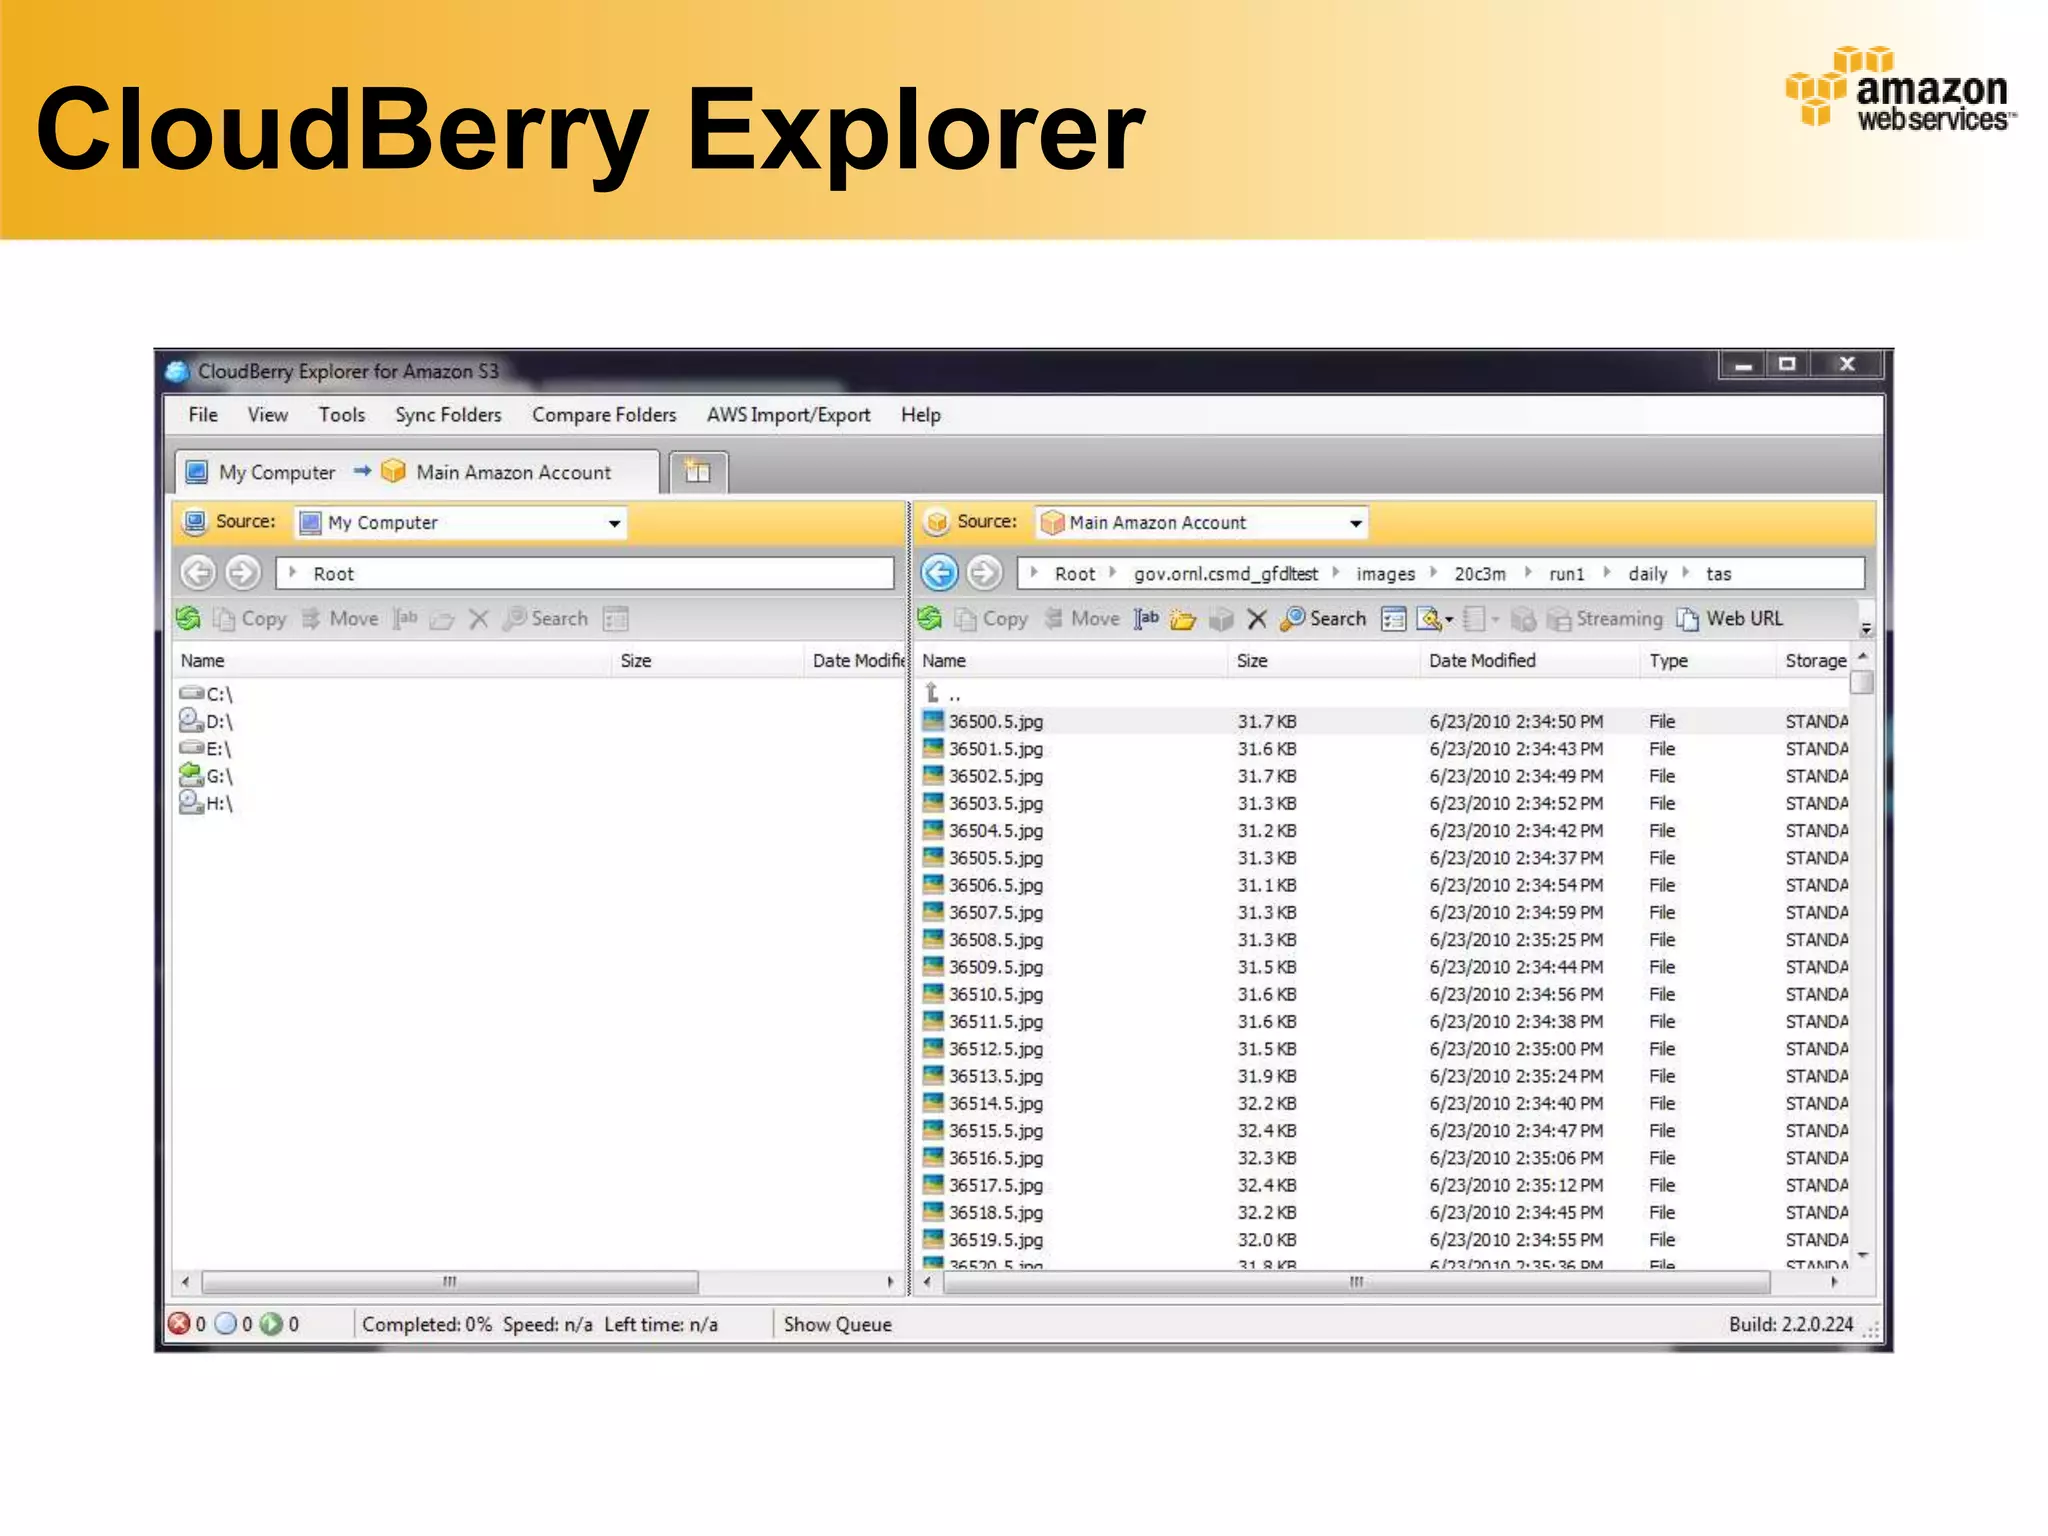Click the up-one-level '..' entry in the right pane
Screen dimensions: 2048x1536
click(x=943, y=693)
